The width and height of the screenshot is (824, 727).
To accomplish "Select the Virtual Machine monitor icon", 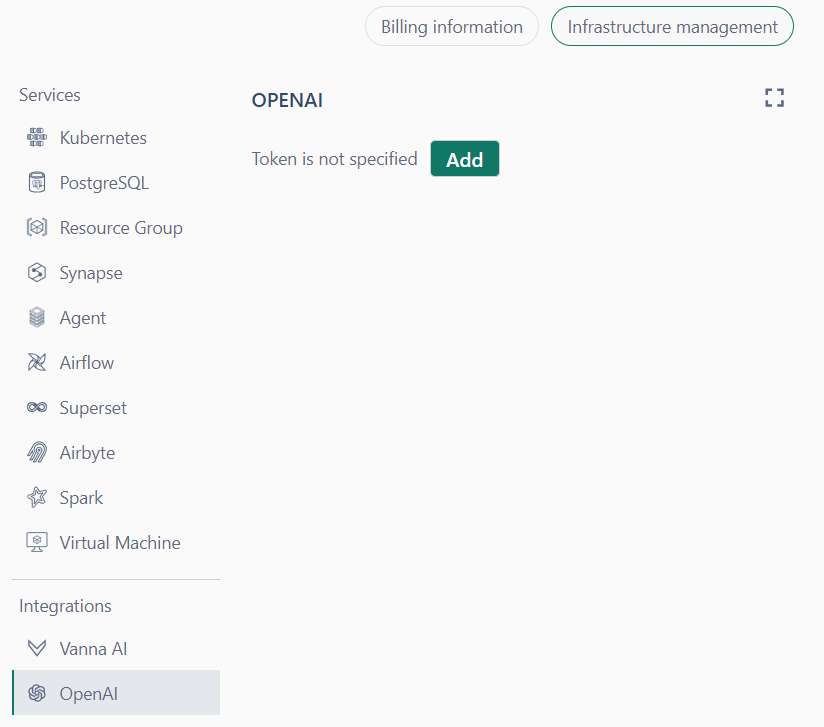I will click(37, 542).
